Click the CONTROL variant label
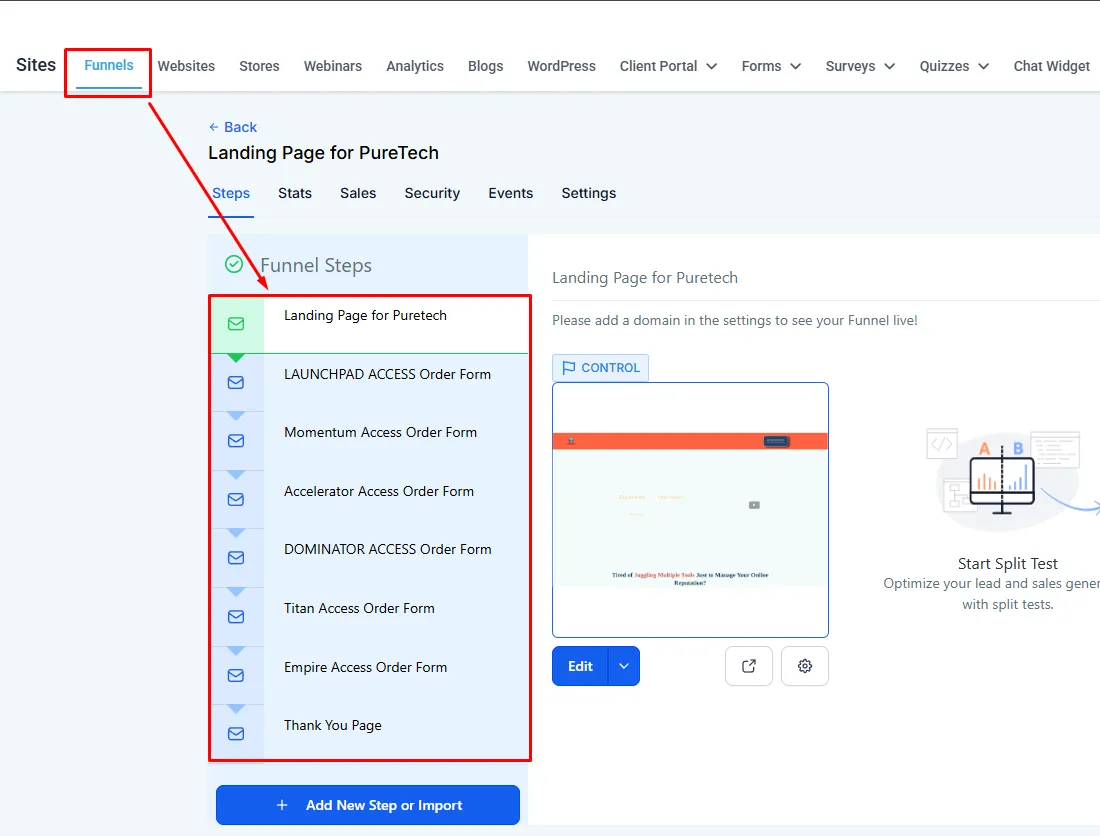Screen dimensions: 1100x836 [x=601, y=368]
